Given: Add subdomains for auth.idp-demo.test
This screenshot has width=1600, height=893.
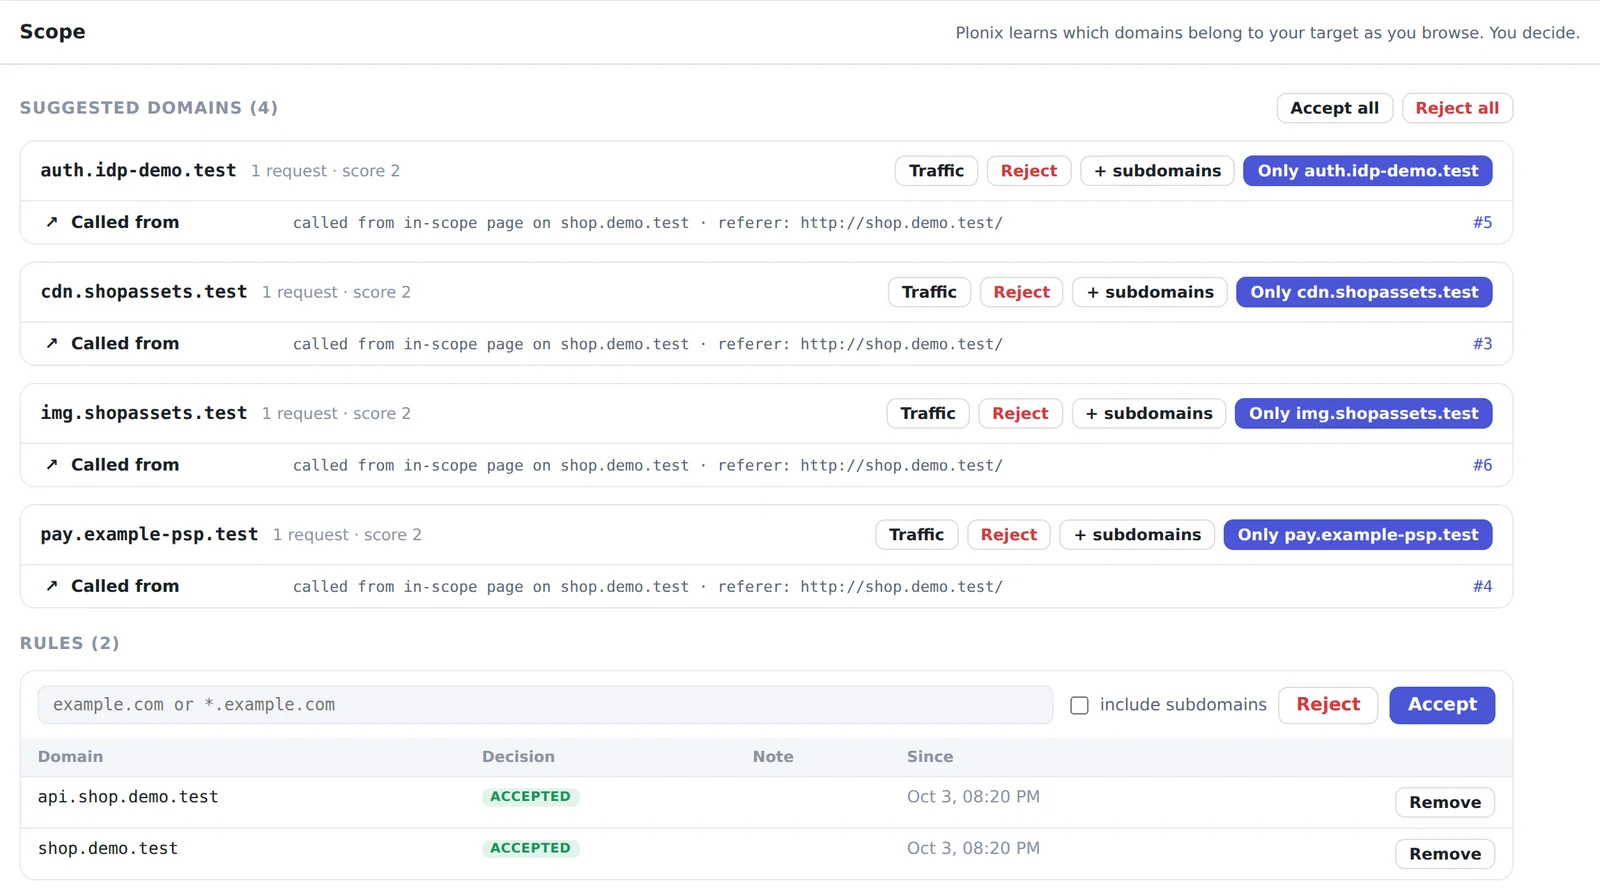Looking at the screenshot, I should pos(1157,171).
